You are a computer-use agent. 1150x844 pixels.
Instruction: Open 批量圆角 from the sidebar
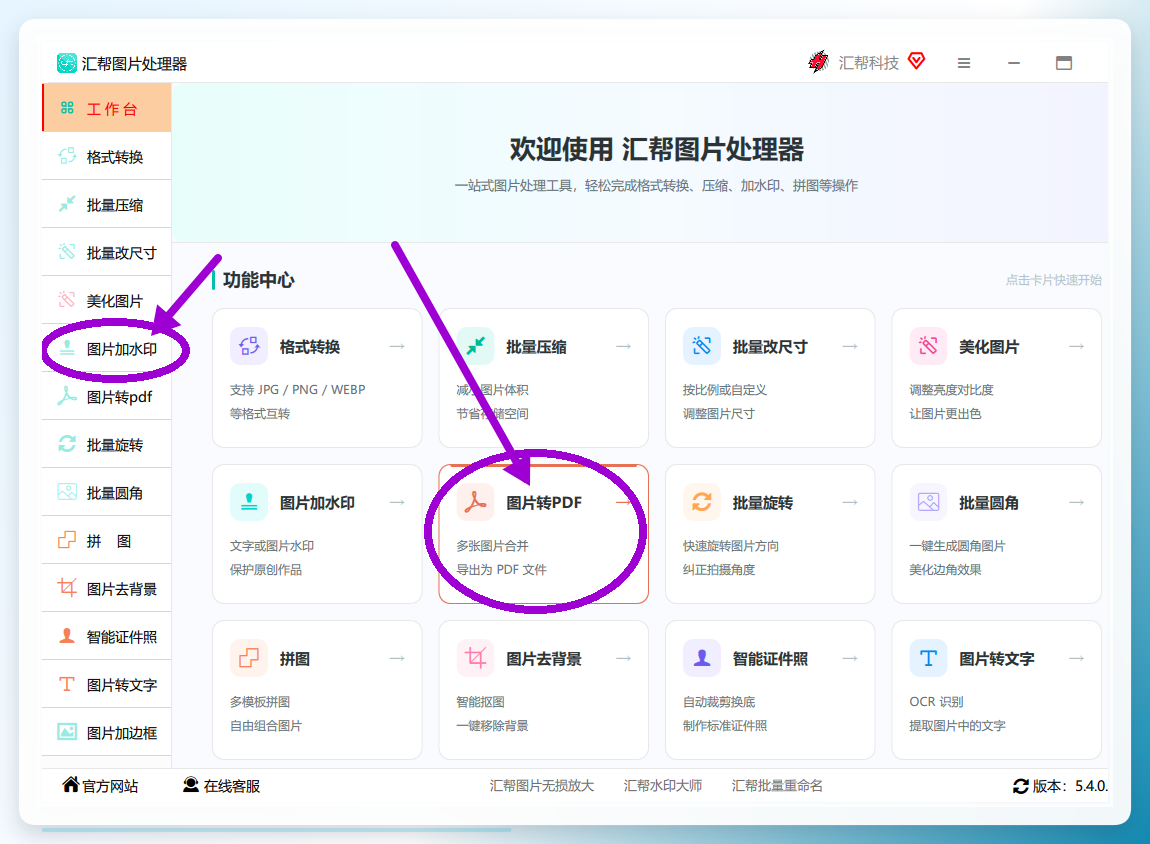(107, 492)
